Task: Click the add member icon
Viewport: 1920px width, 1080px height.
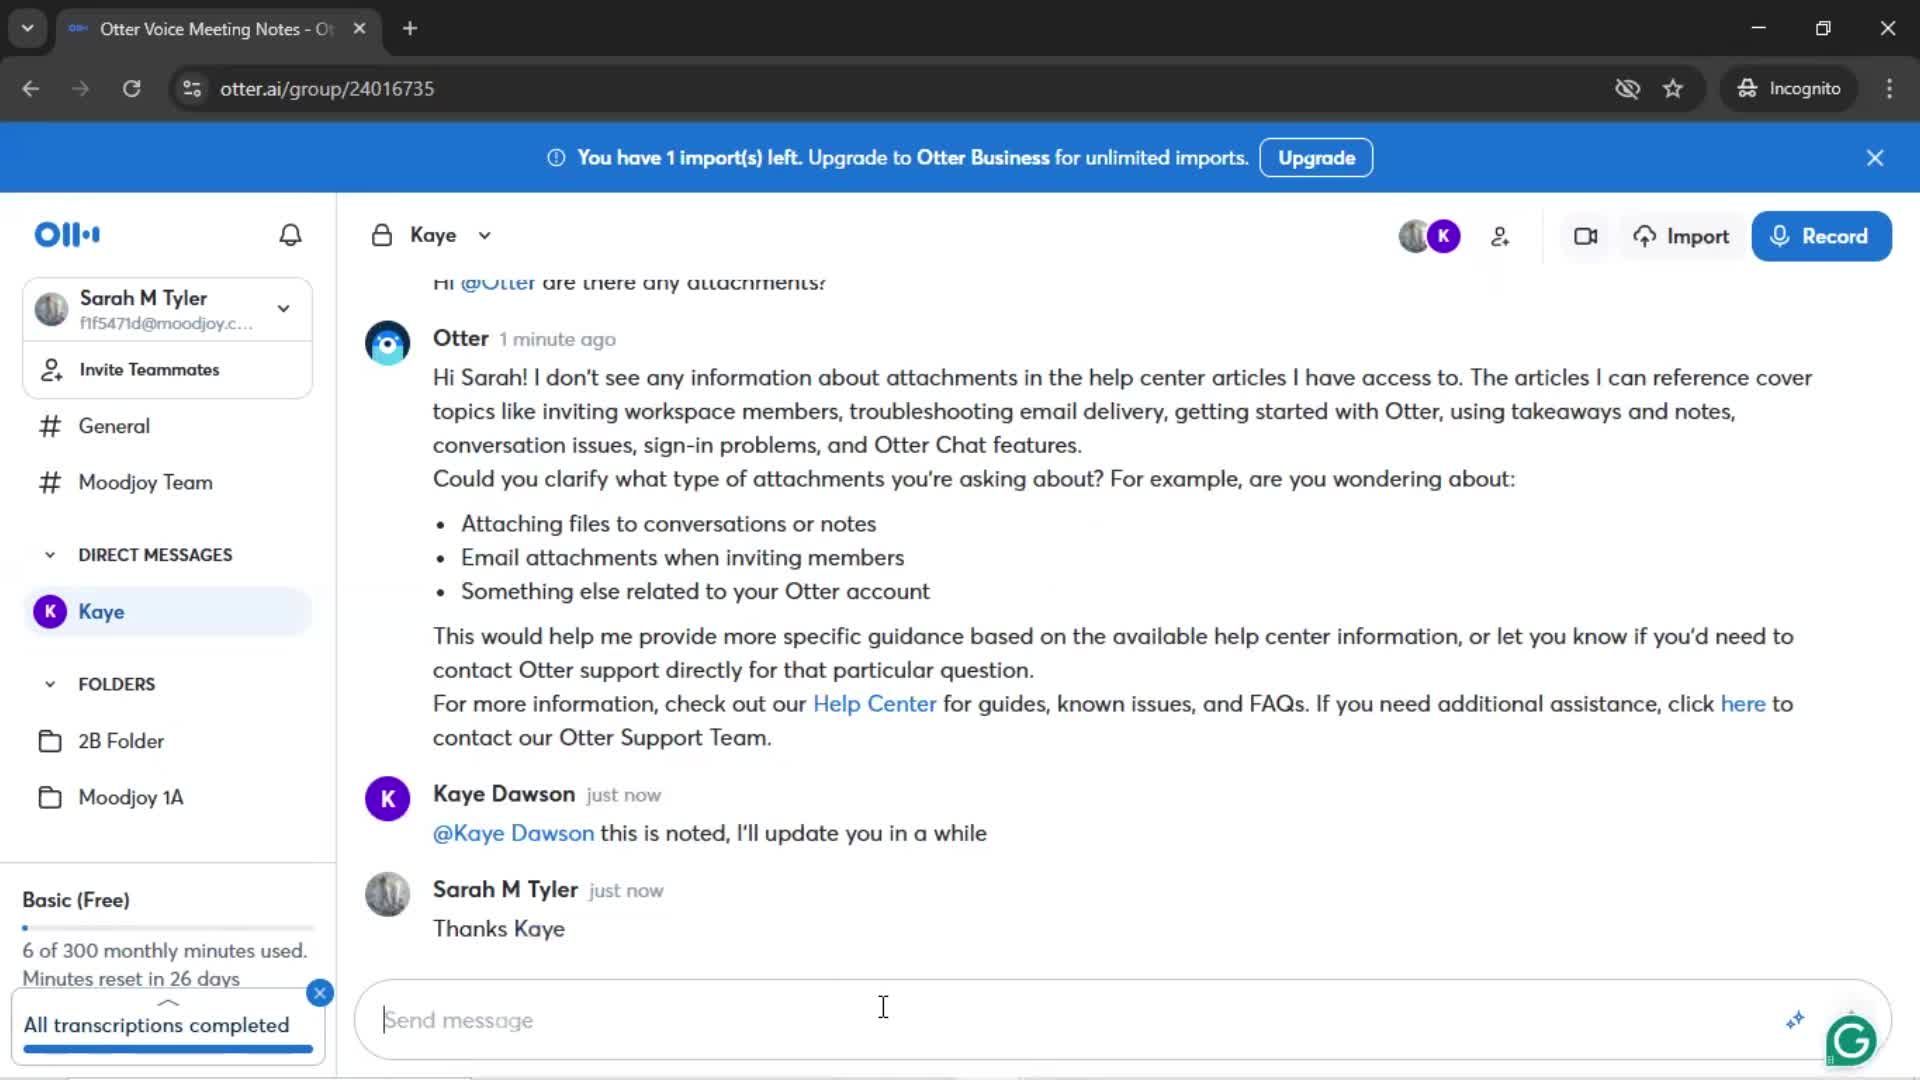Action: (x=1500, y=237)
